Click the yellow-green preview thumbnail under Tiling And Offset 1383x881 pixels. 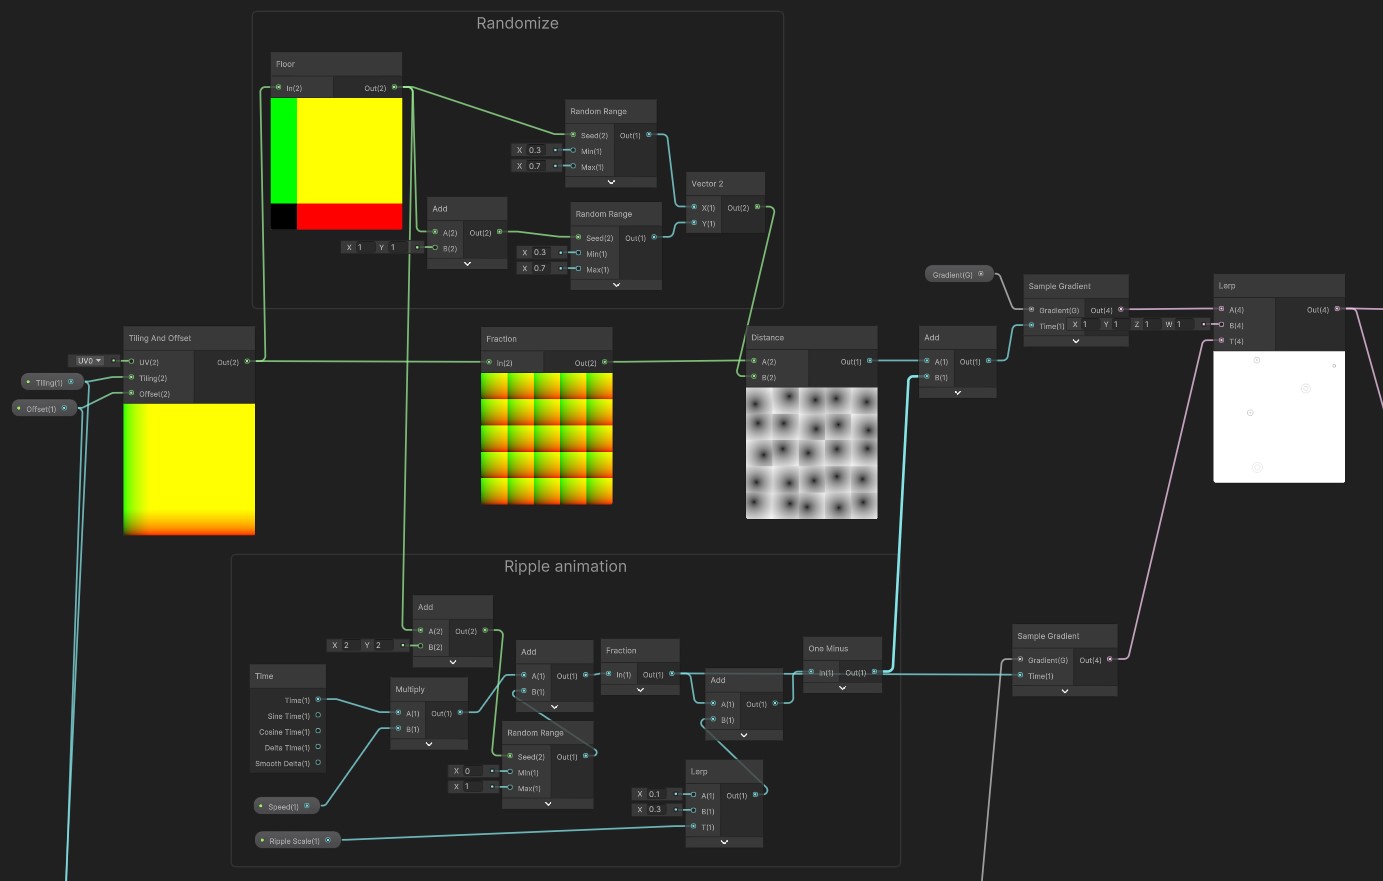pos(189,468)
